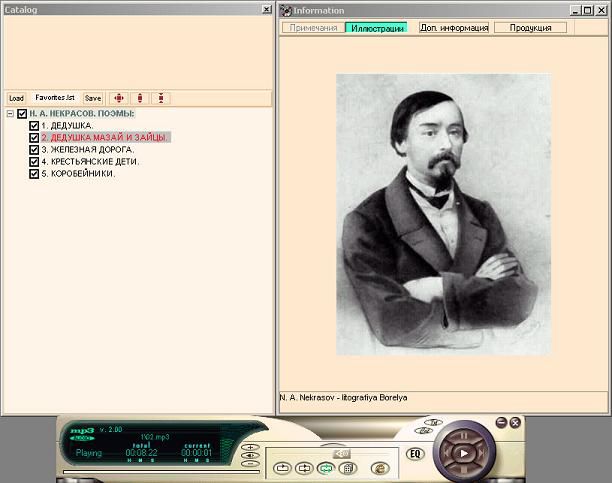This screenshot has width=612, height=483.
Task: Uncheck the "1. ДЕДУШКА." checkbox
Action: tap(34, 126)
